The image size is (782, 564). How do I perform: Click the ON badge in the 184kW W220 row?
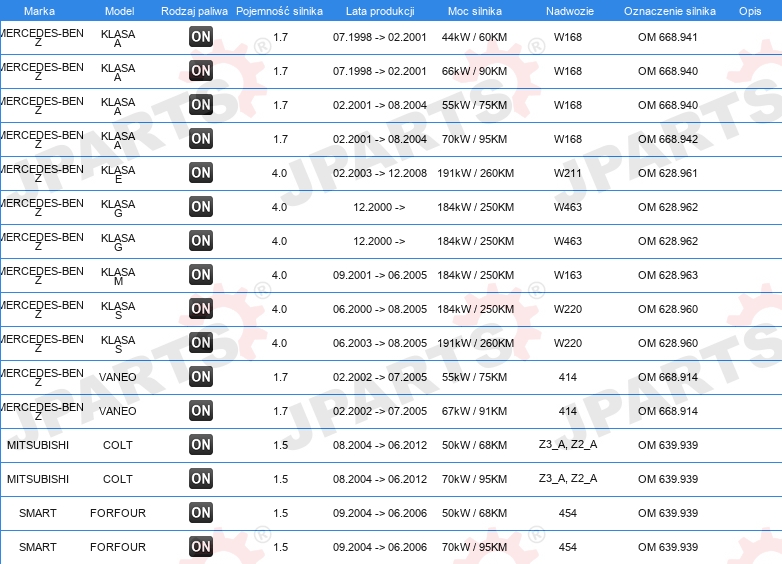[201, 309]
